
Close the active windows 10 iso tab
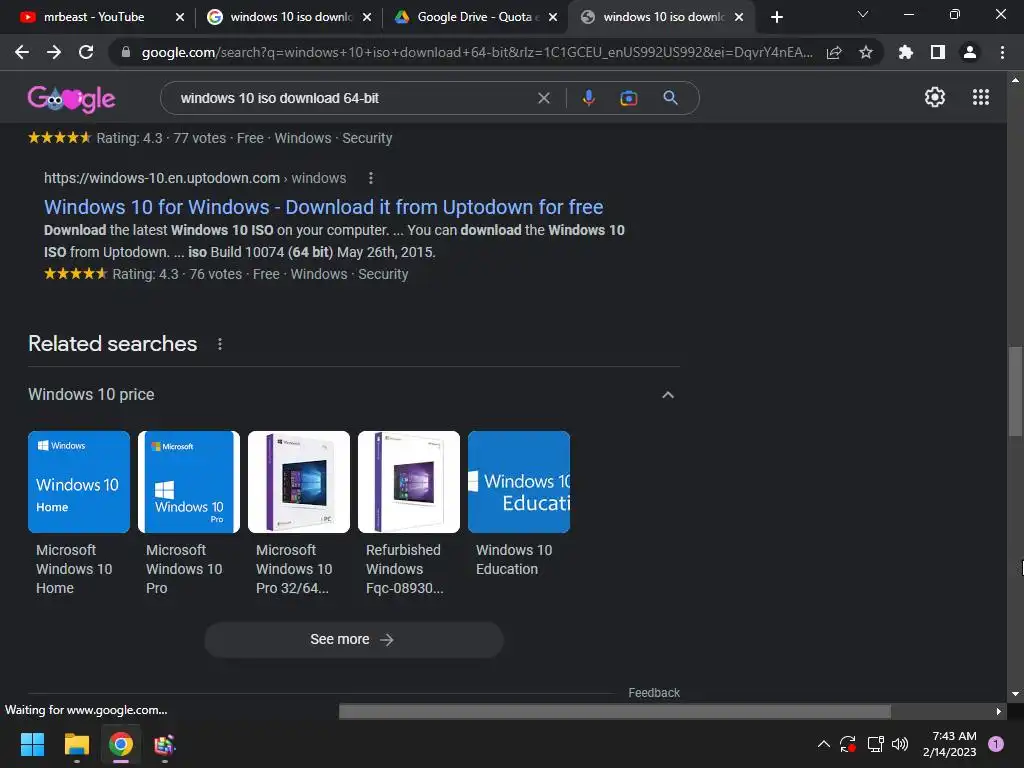[x=739, y=17]
